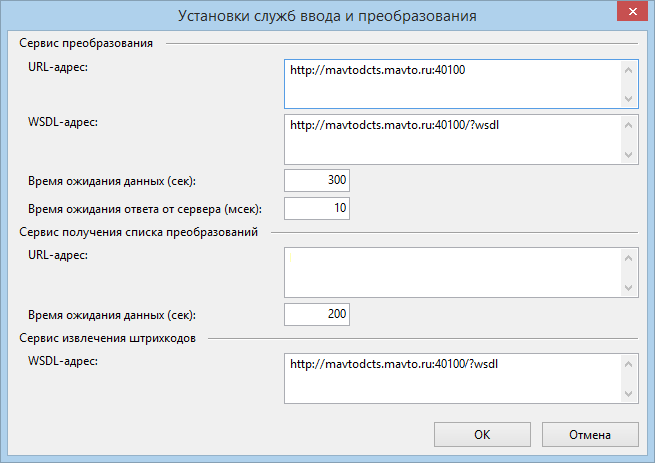Focus the data wait field showing 200
This screenshot has width=655, height=463.
point(317,314)
